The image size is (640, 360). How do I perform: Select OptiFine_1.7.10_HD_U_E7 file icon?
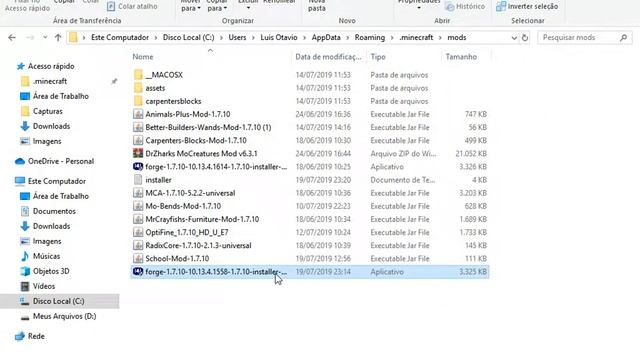coord(138,232)
